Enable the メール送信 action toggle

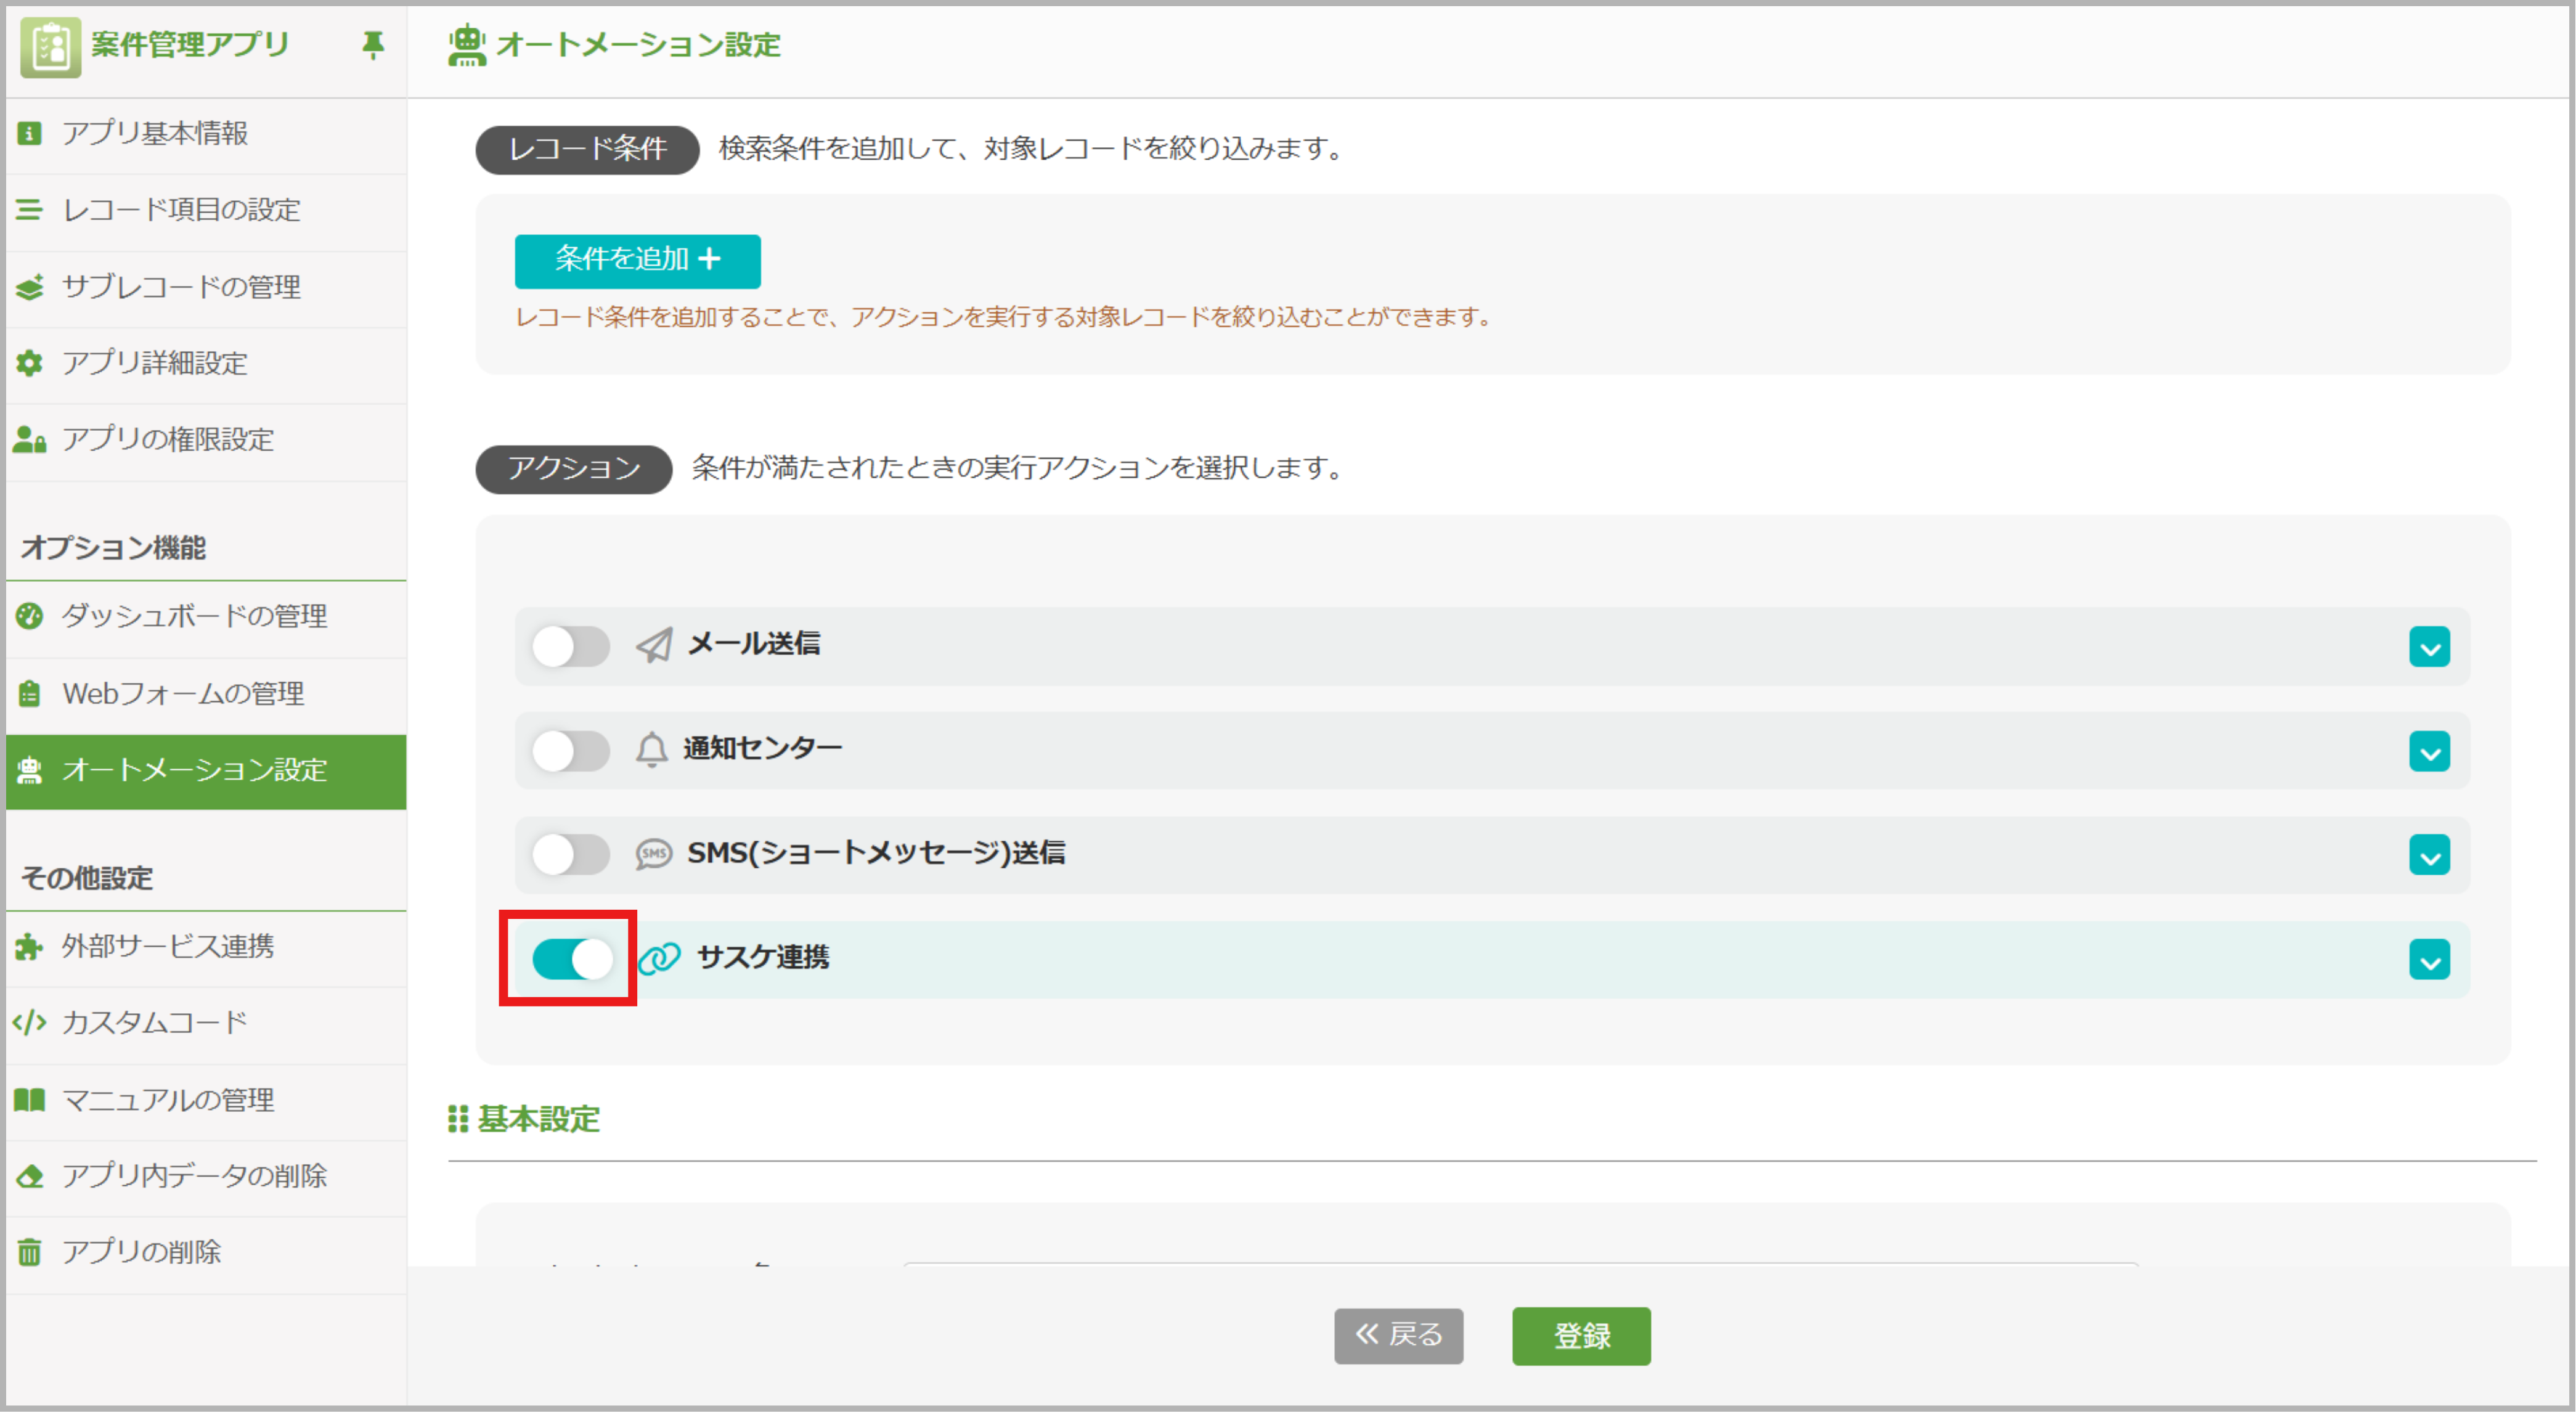pos(571,646)
